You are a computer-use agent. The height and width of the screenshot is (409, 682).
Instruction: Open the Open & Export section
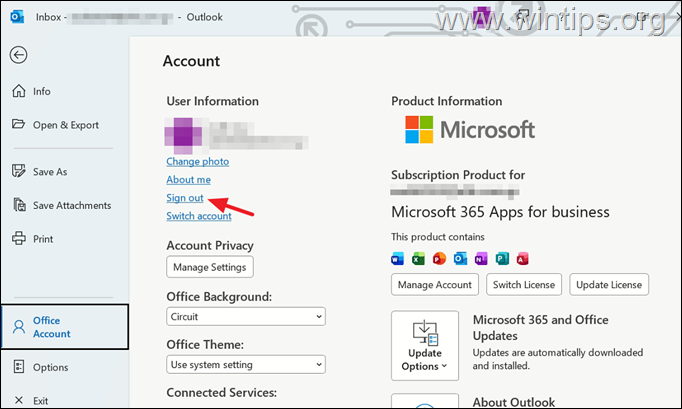click(x=64, y=125)
